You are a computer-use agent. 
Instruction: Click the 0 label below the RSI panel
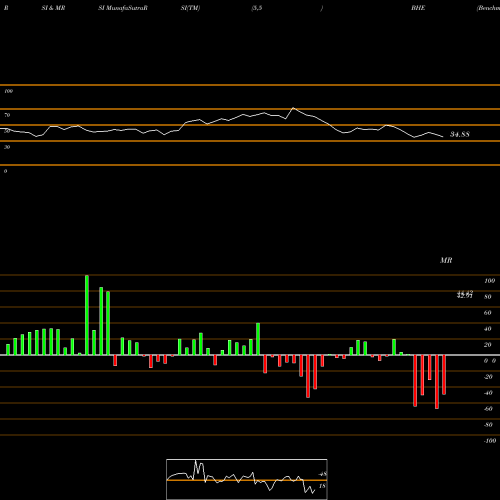(x=5, y=171)
